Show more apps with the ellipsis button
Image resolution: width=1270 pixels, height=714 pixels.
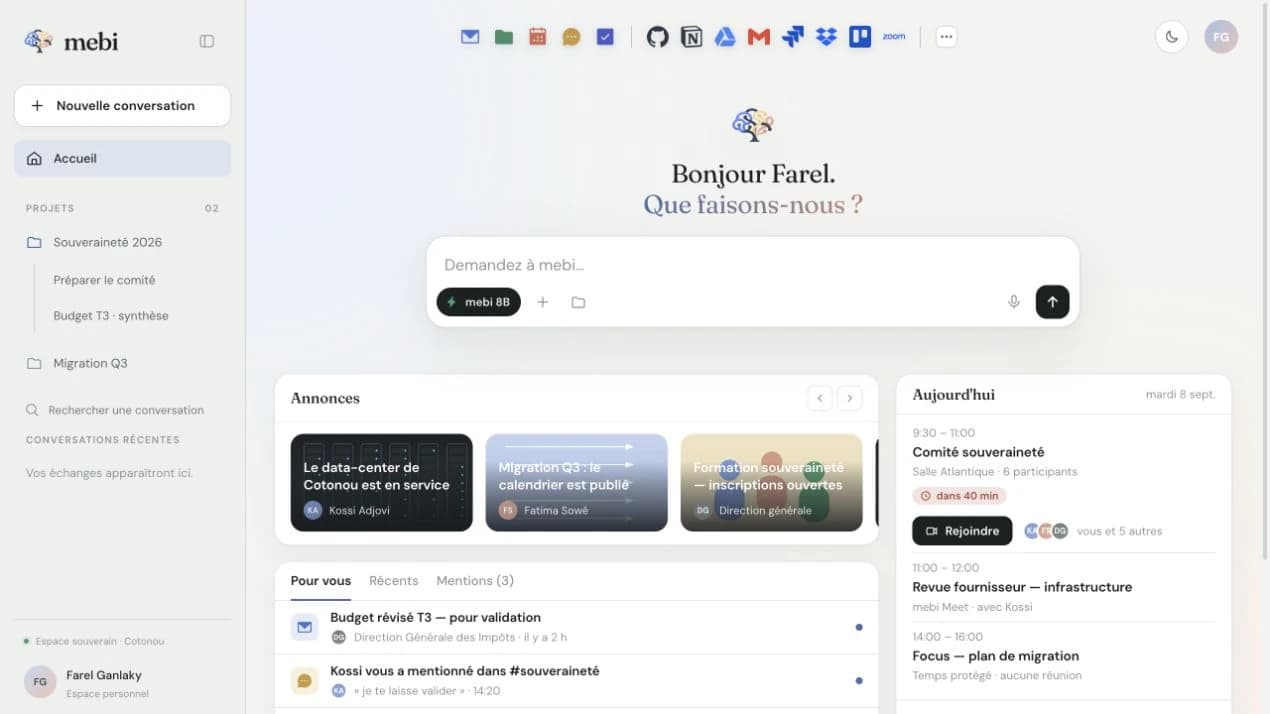pyautogui.click(x=946, y=37)
